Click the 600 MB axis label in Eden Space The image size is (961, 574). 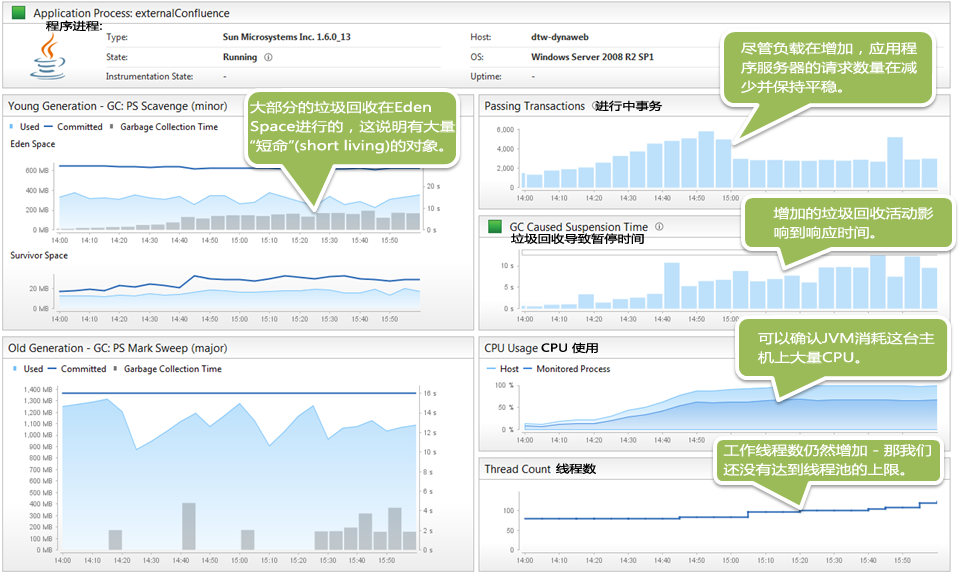click(37, 170)
